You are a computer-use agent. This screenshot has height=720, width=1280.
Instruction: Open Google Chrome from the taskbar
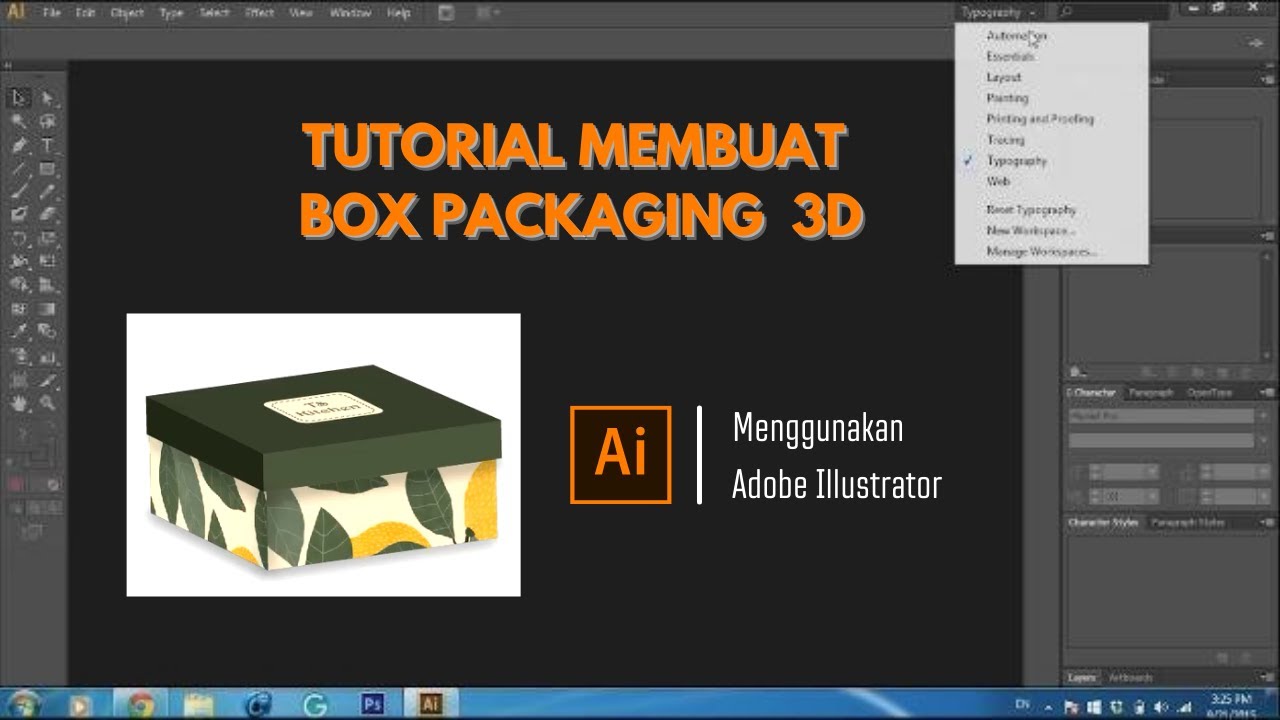click(141, 704)
